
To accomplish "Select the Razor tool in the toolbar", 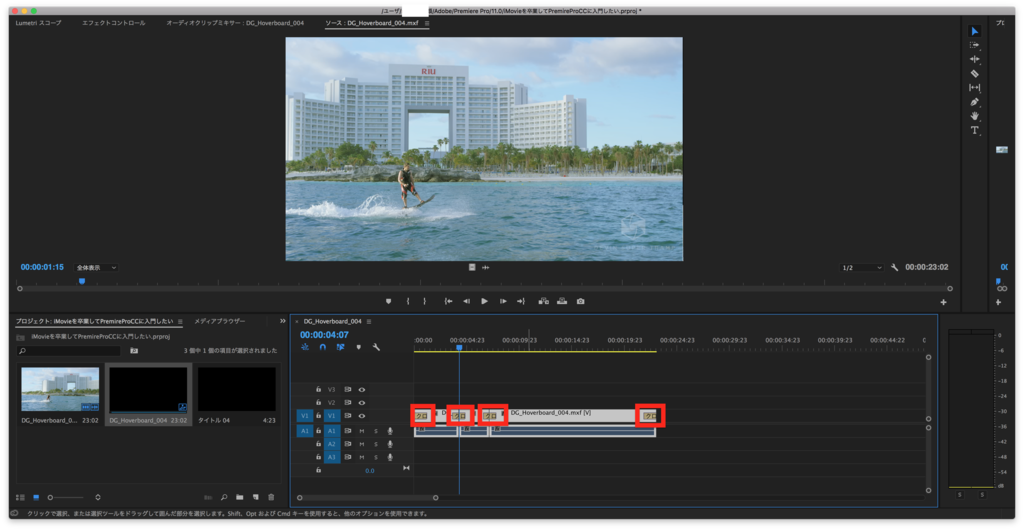I will tap(975, 73).
